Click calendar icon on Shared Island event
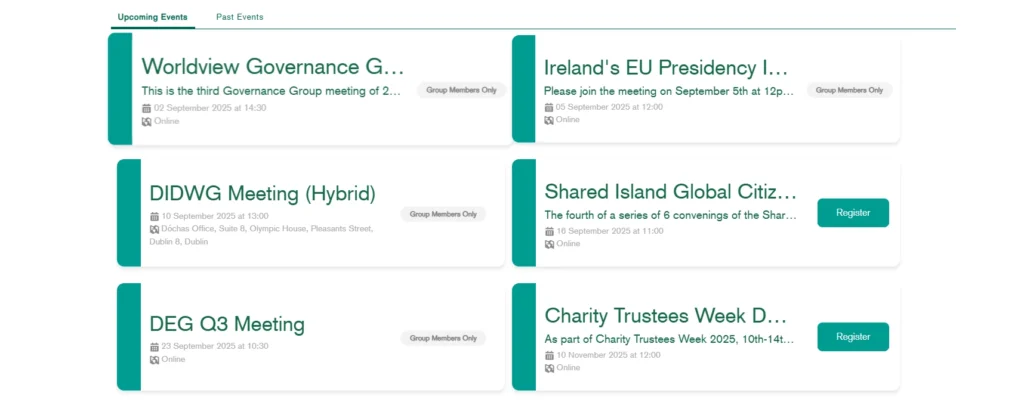1024x409 pixels. click(x=548, y=231)
